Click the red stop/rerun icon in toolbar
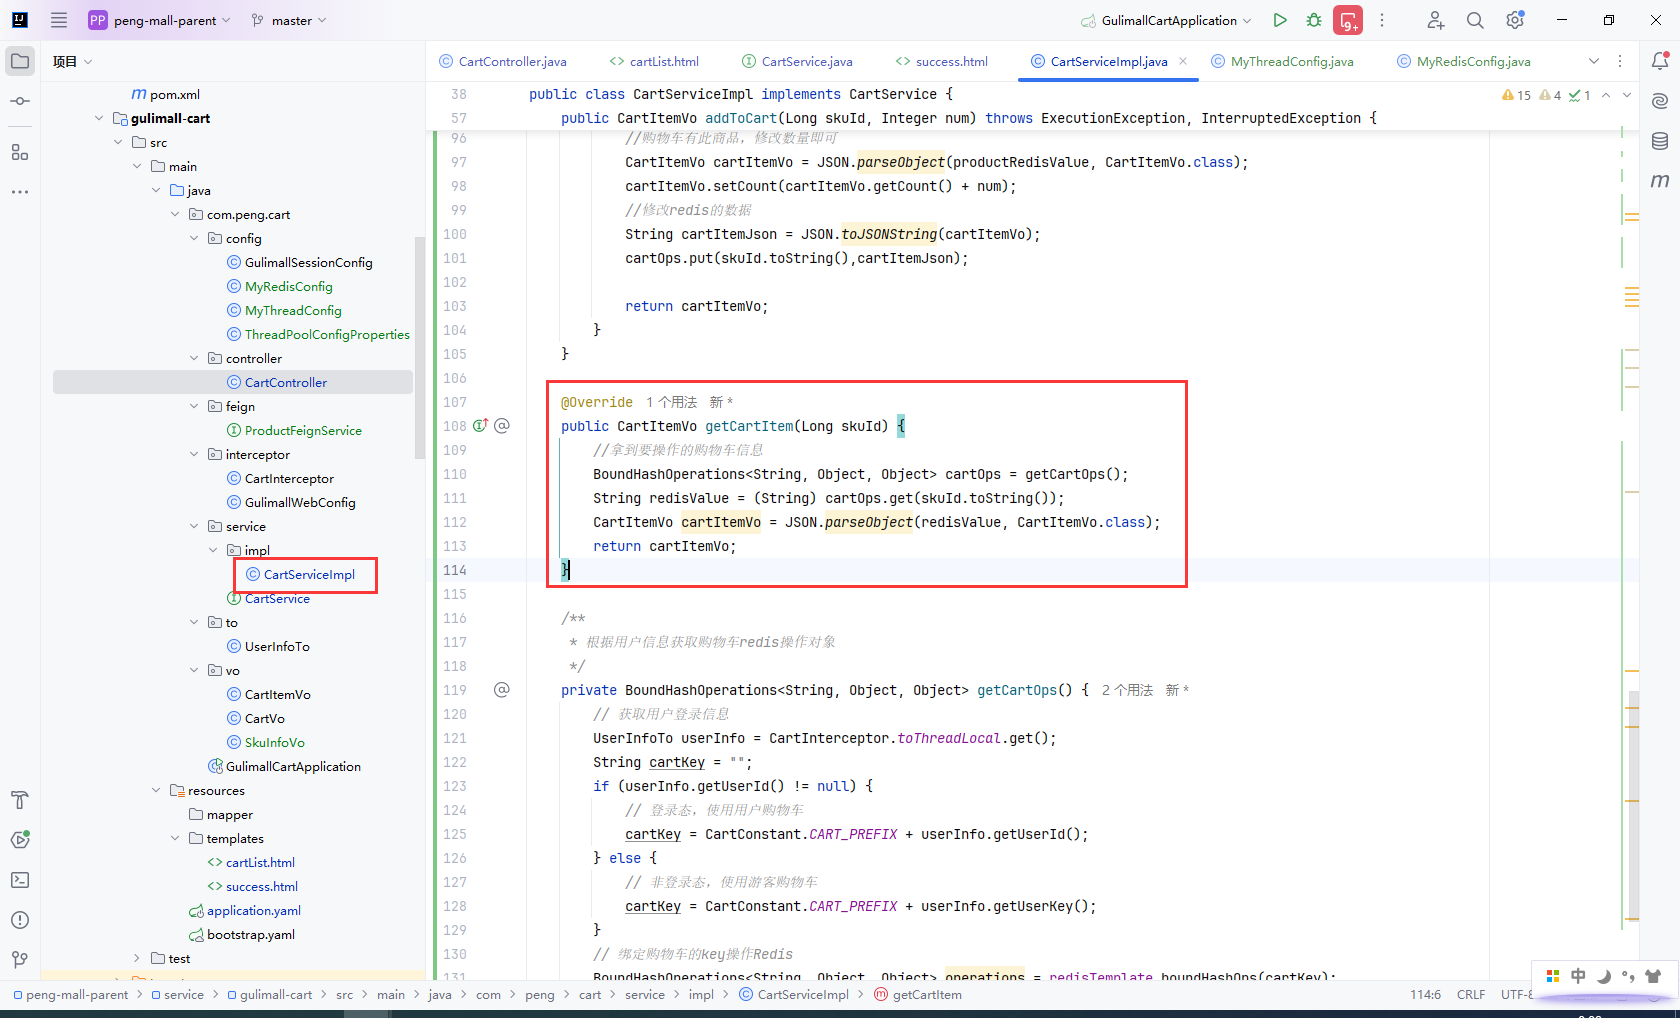The width and height of the screenshot is (1680, 1018). tap(1348, 20)
